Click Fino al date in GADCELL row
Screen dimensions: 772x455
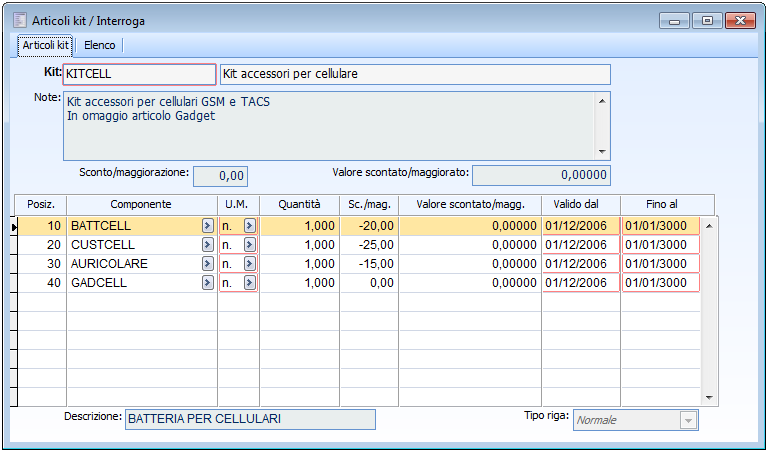pos(661,283)
